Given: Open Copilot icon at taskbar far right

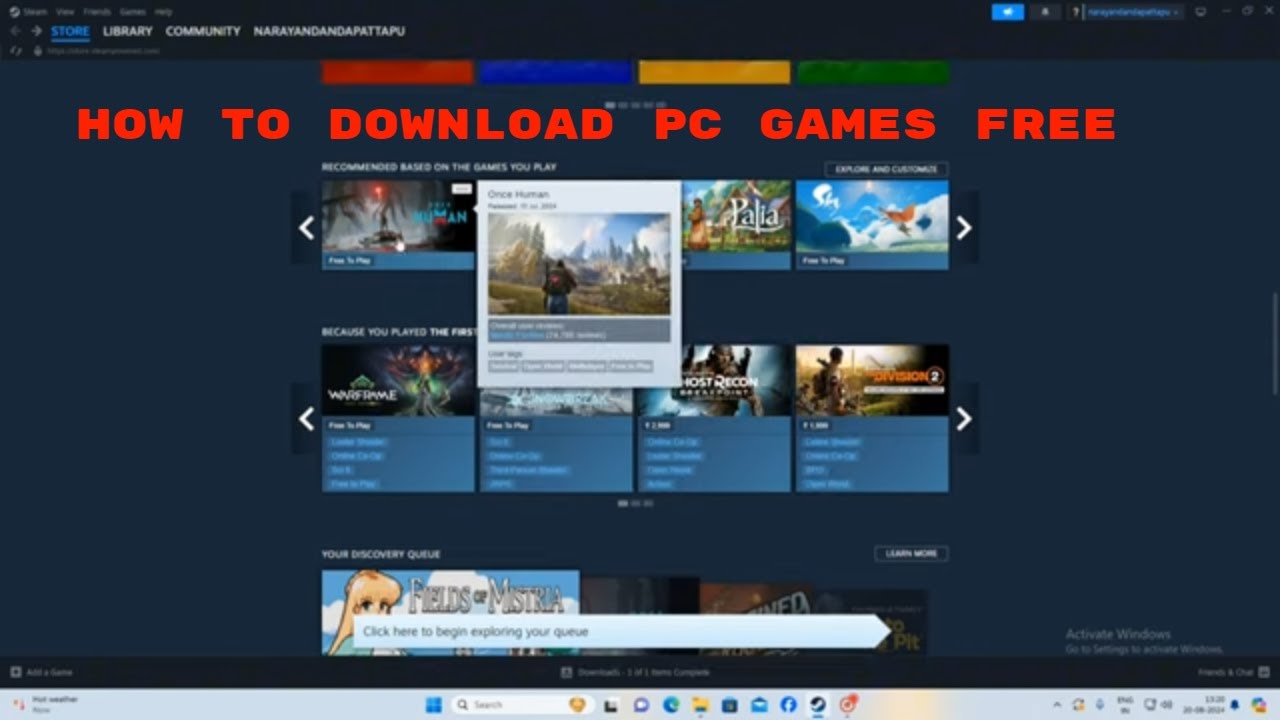Looking at the screenshot, I should click(x=1258, y=705).
